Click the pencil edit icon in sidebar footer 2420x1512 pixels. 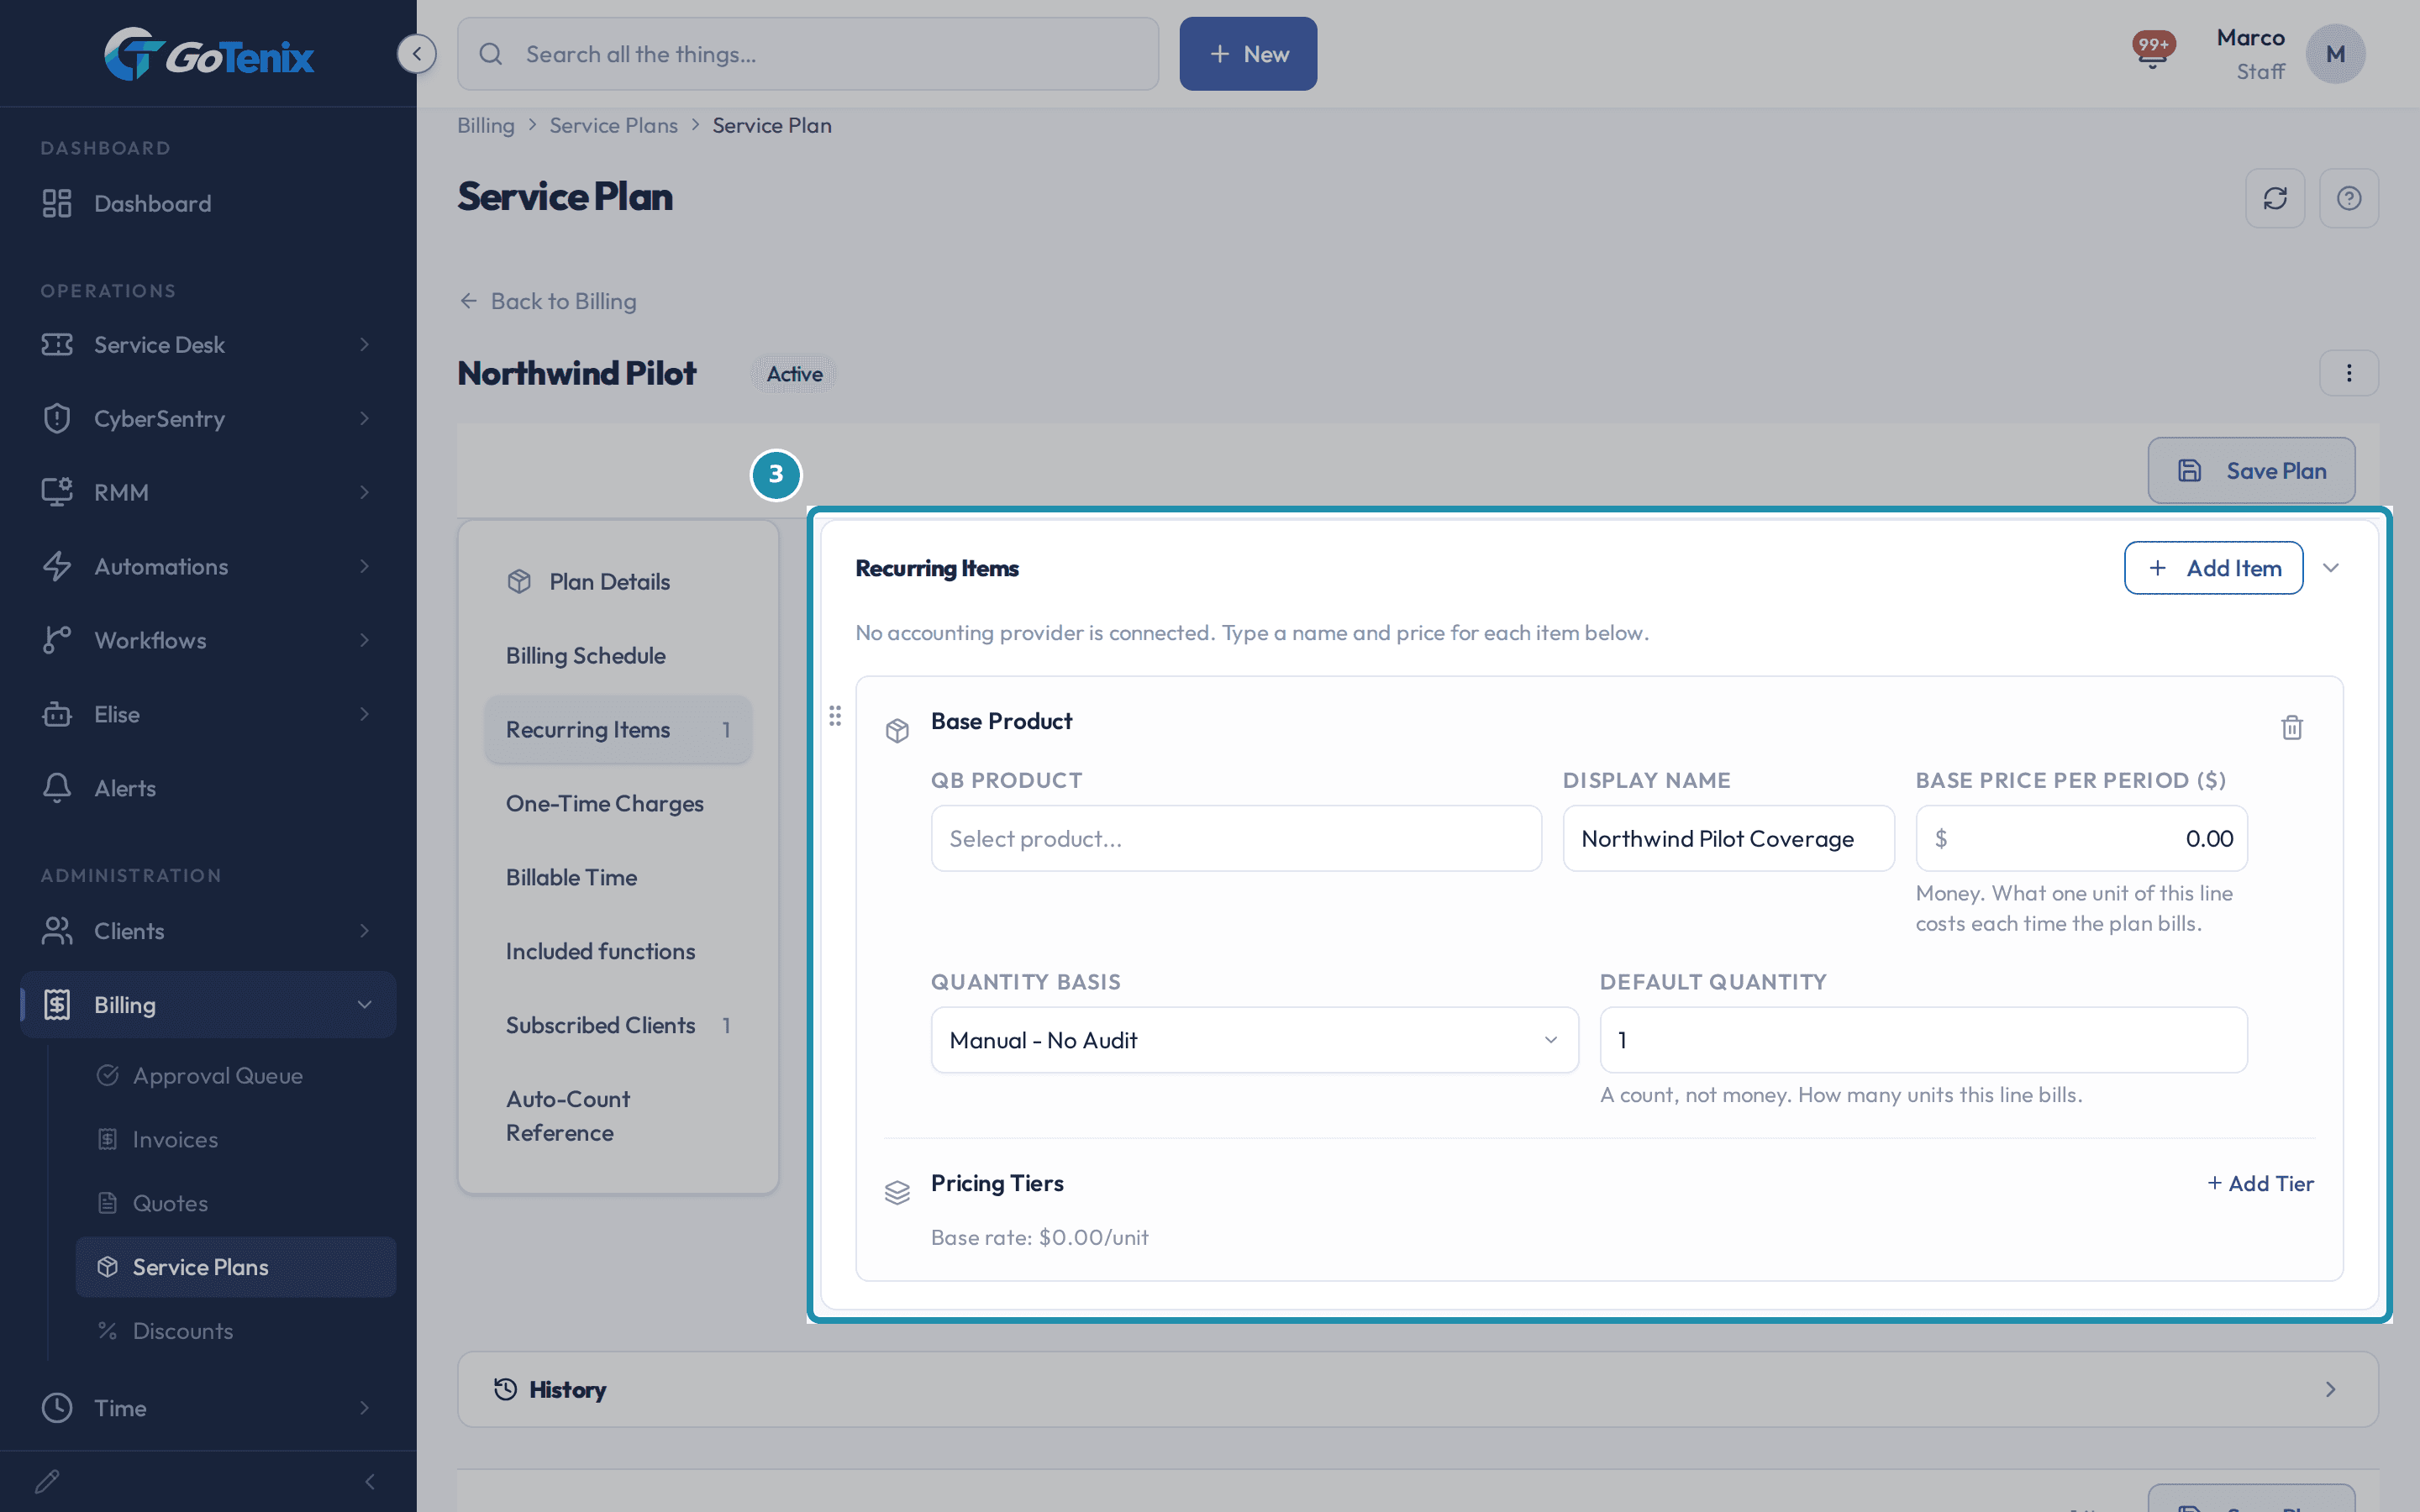point(47,1481)
